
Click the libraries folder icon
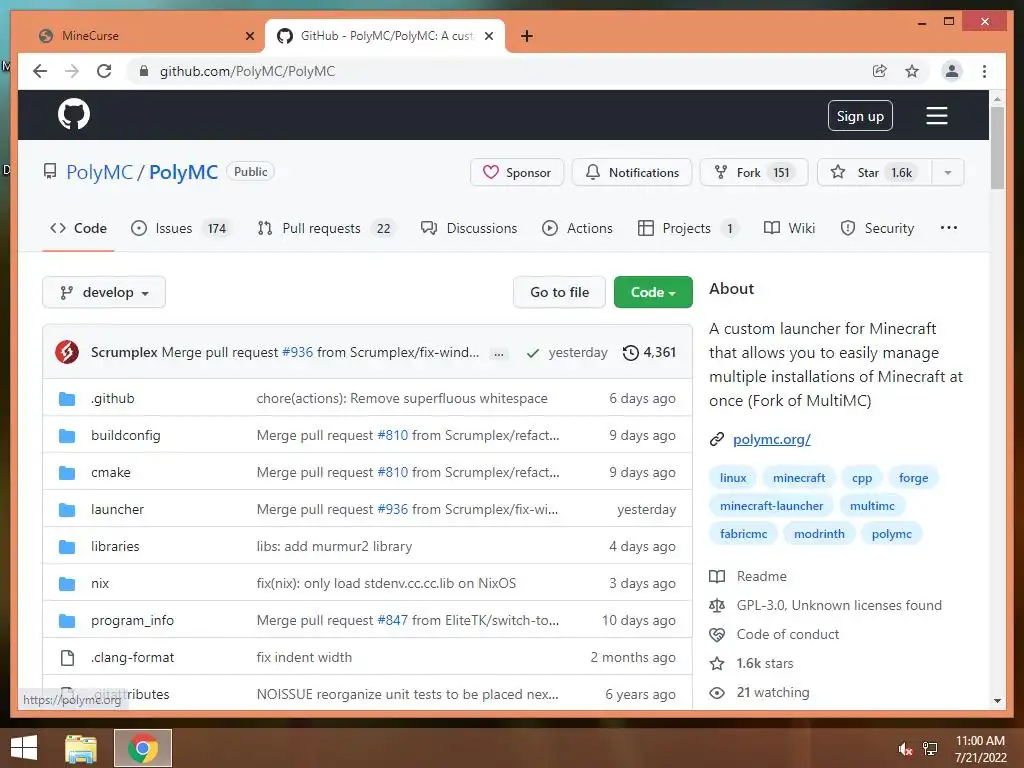(x=67, y=547)
